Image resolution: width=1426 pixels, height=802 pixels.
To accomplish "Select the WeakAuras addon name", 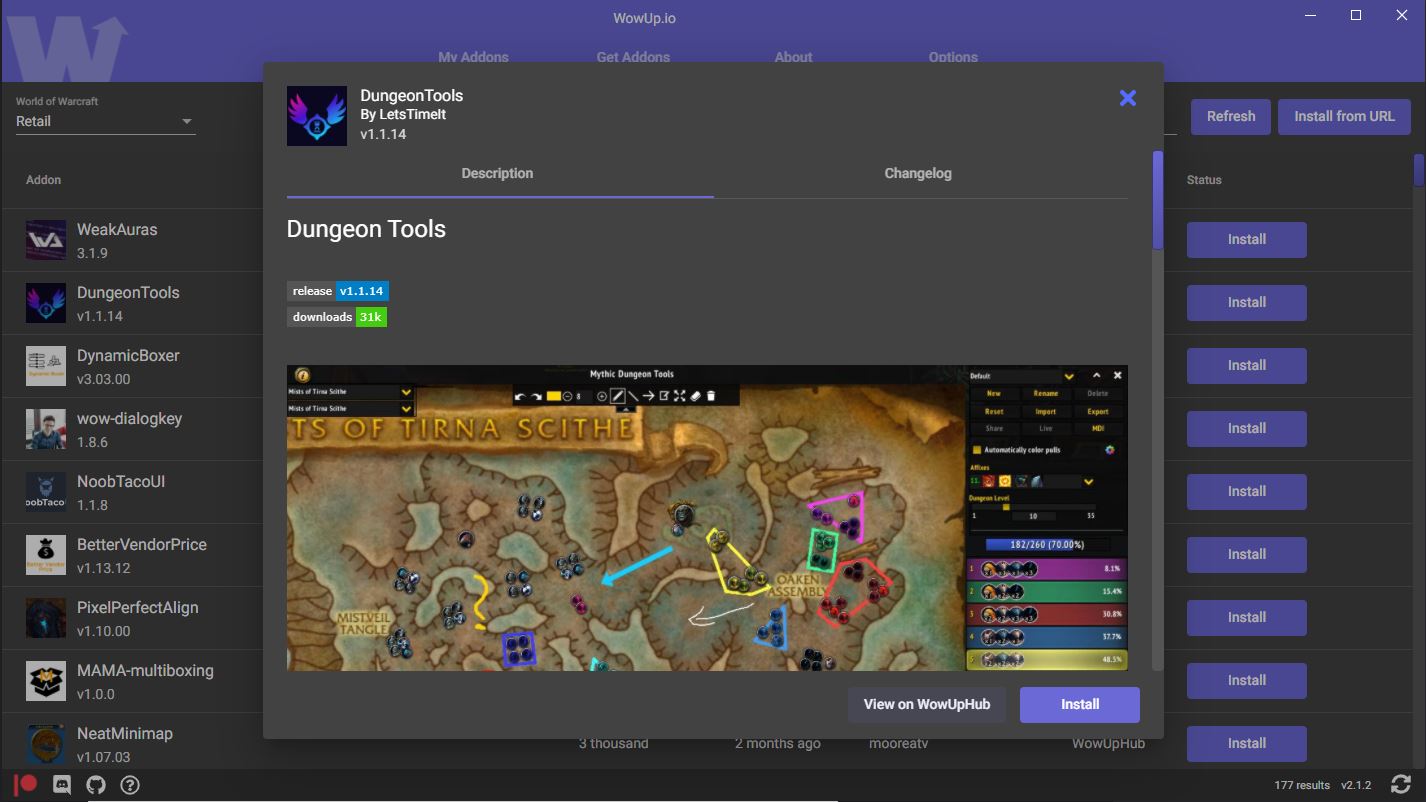I will [117, 229].
